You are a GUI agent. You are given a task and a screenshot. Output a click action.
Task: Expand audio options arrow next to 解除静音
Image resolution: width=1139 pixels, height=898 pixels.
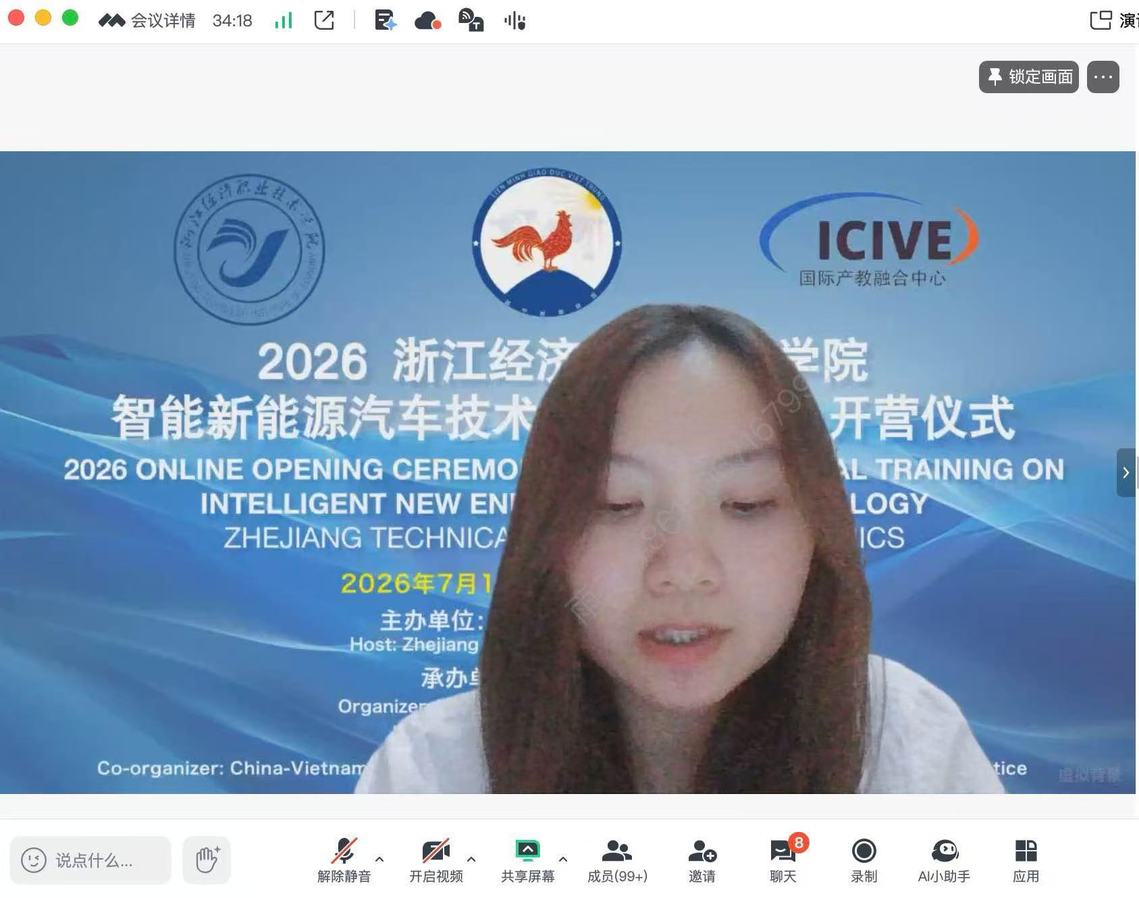379,859
